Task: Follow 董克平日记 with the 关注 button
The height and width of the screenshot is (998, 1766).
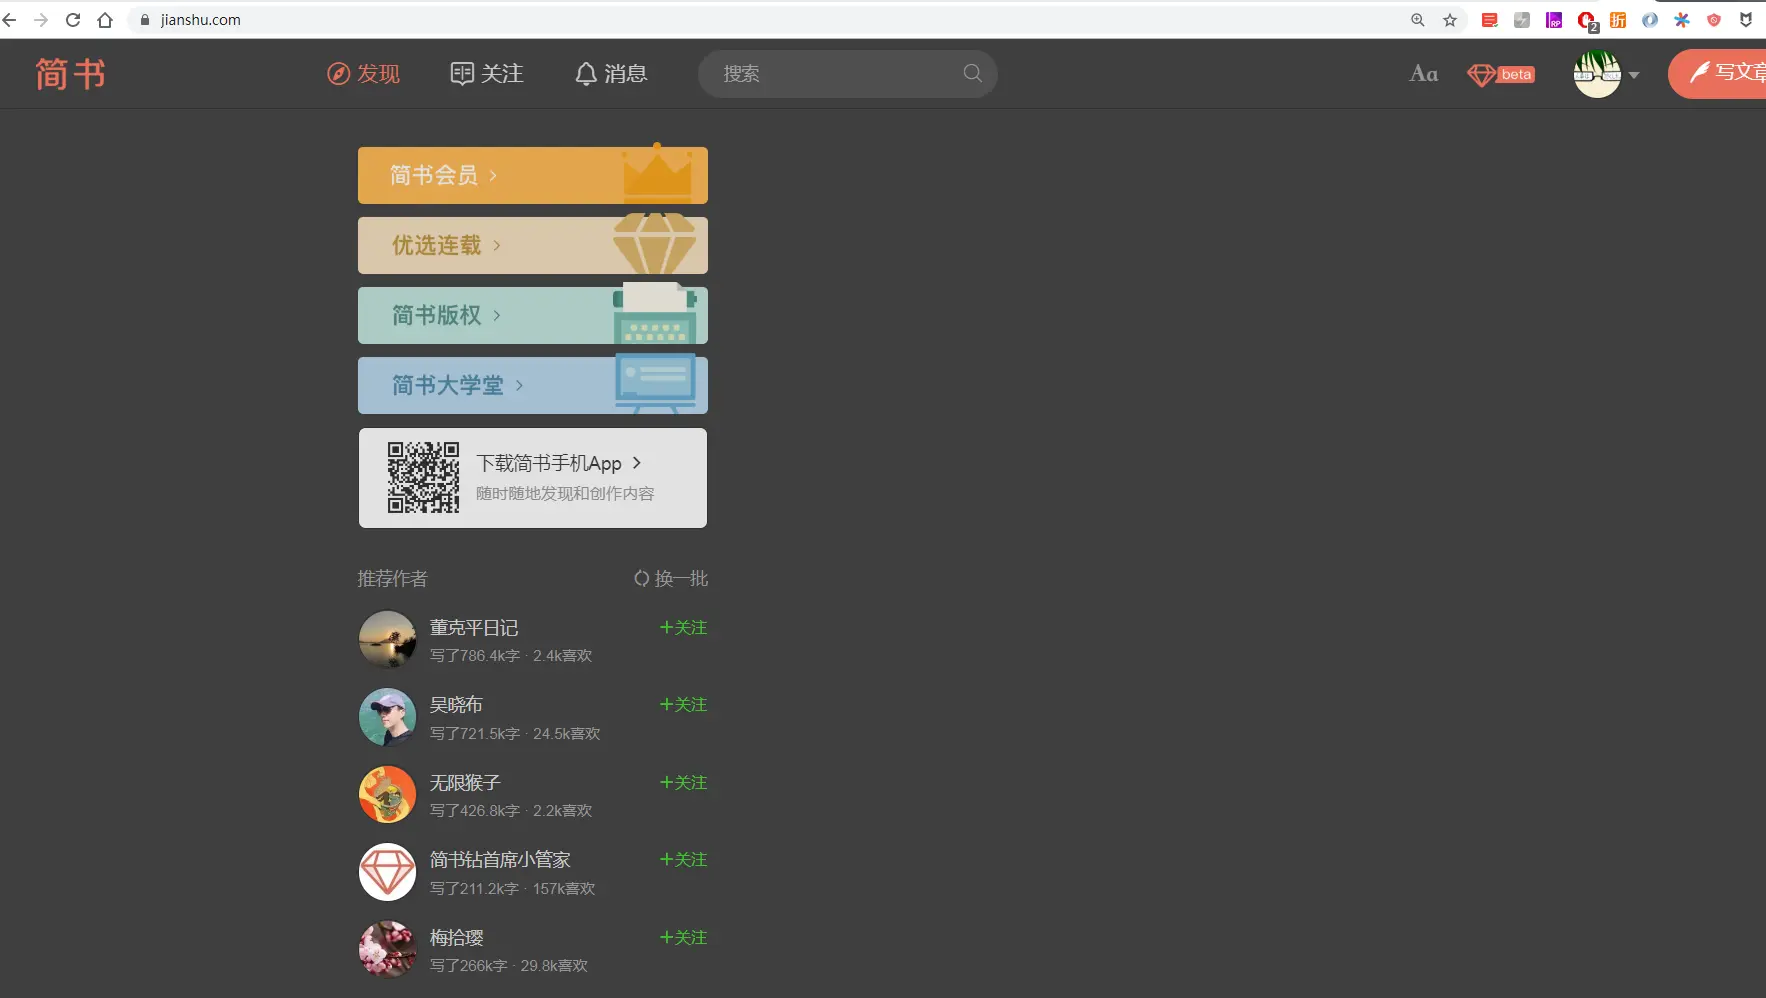Action: [x=683, y=627]
